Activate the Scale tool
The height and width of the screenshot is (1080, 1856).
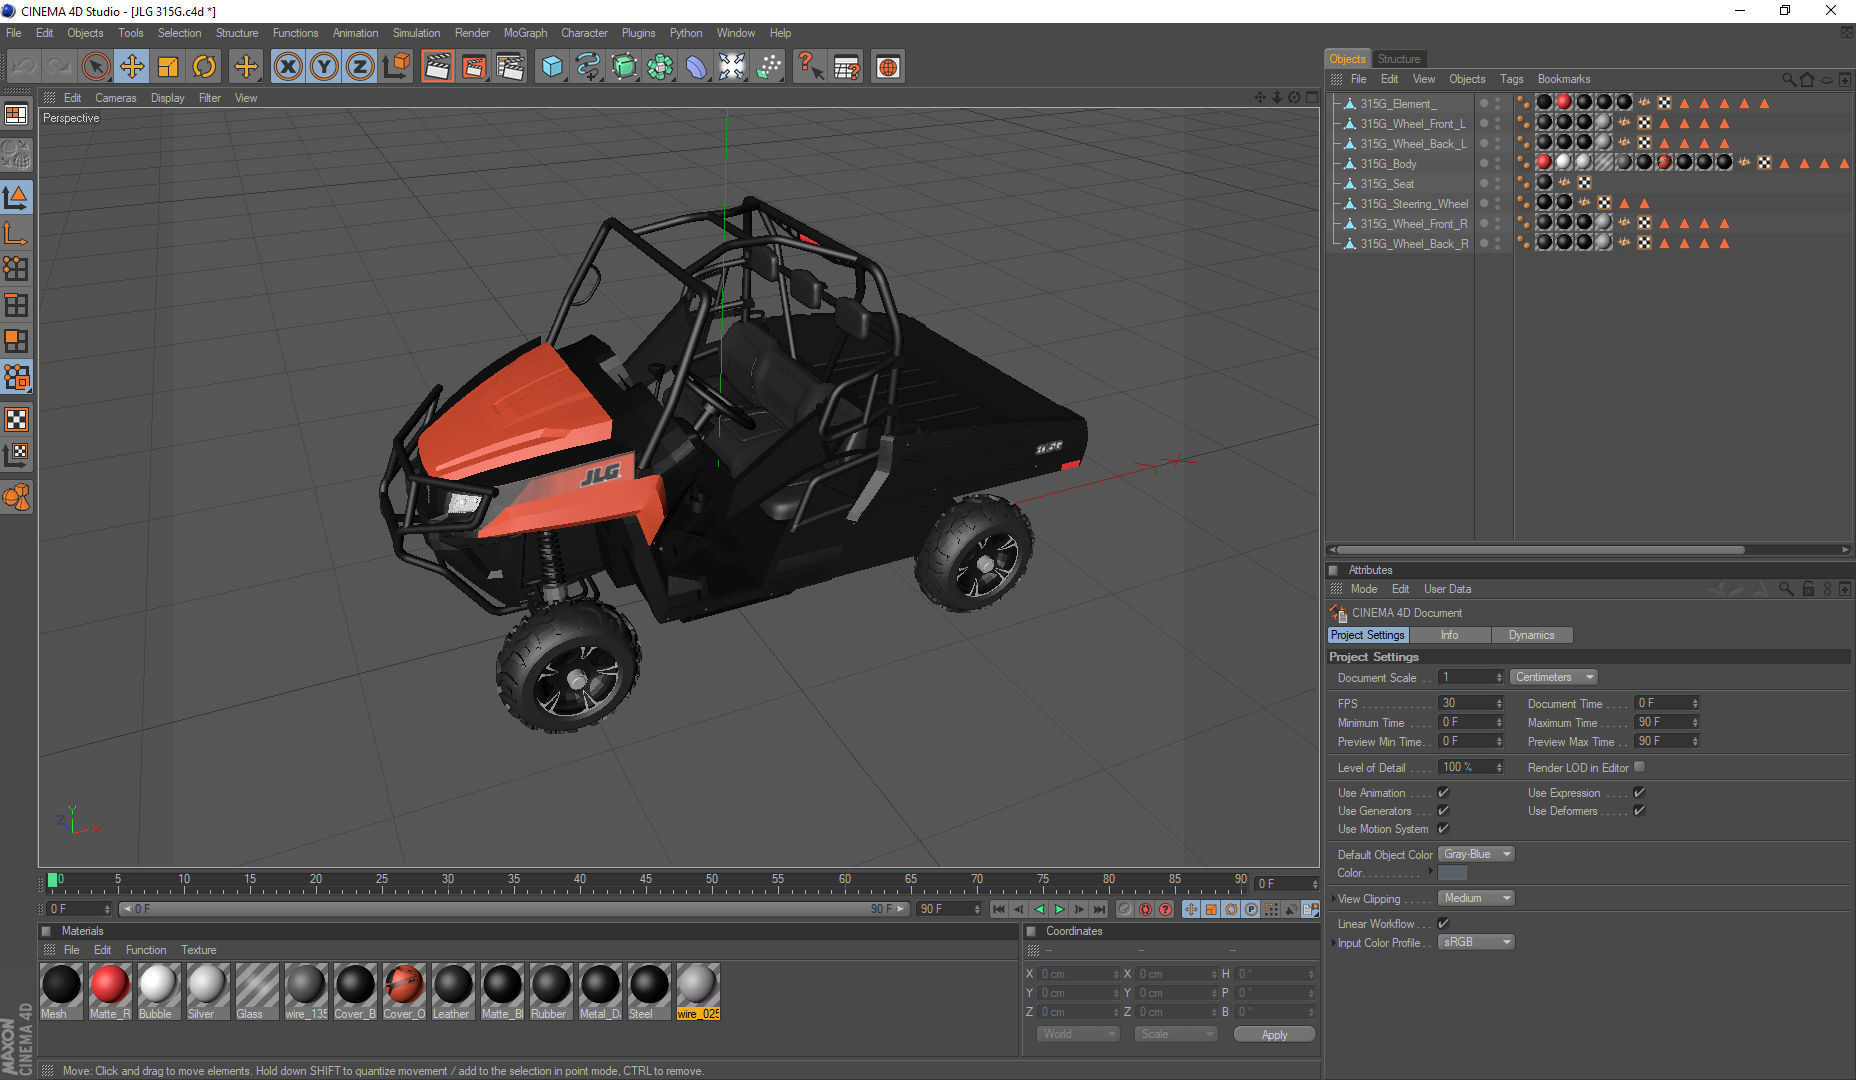pyautogui.click(x=168, y=66)
